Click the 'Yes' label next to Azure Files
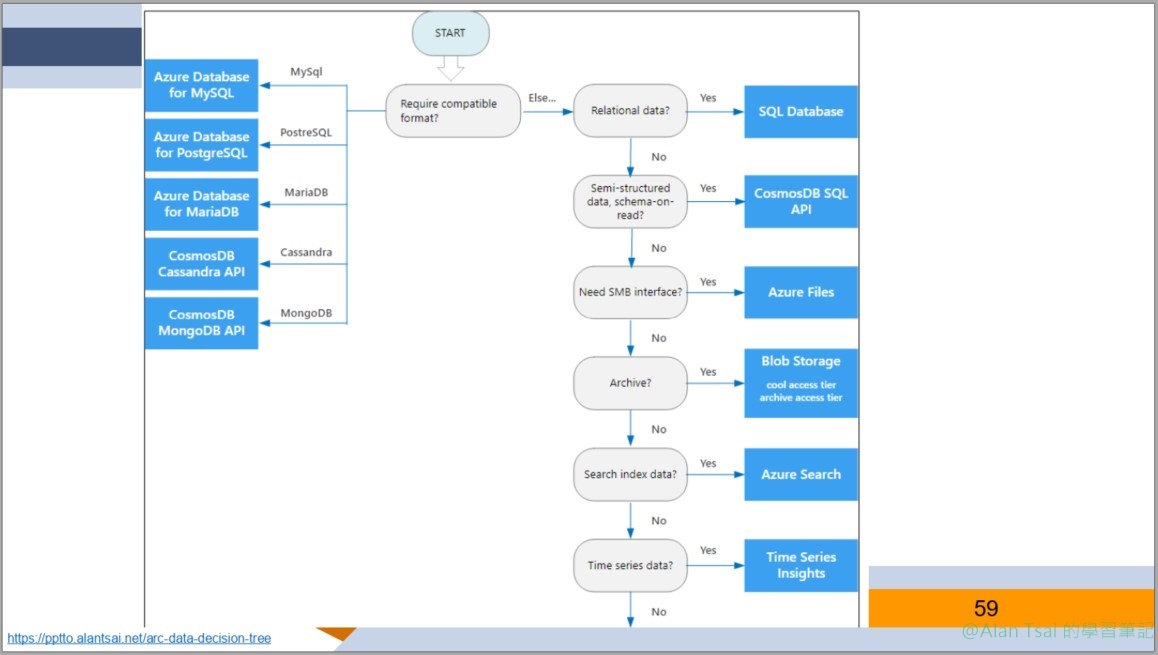Screen dimensions: 1158x655 pyautogui.click(x=708, y=281)
